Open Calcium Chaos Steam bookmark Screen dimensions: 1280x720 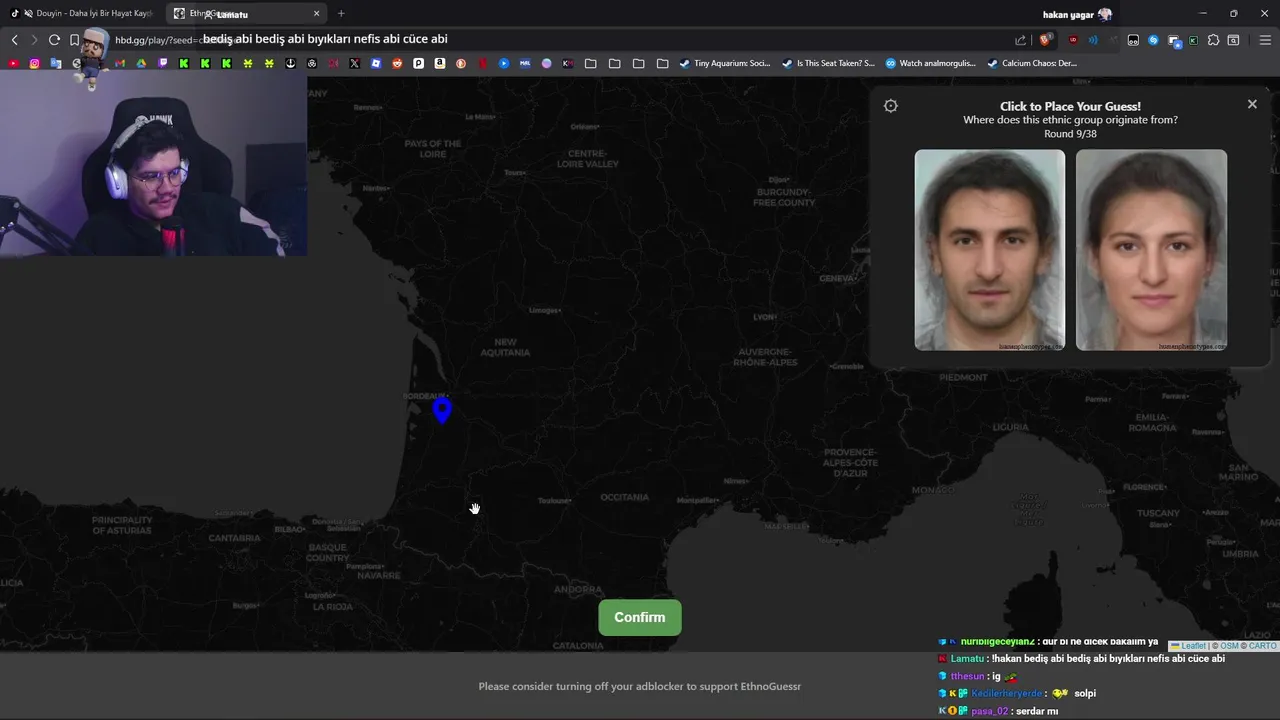(x=1032, y=63)
